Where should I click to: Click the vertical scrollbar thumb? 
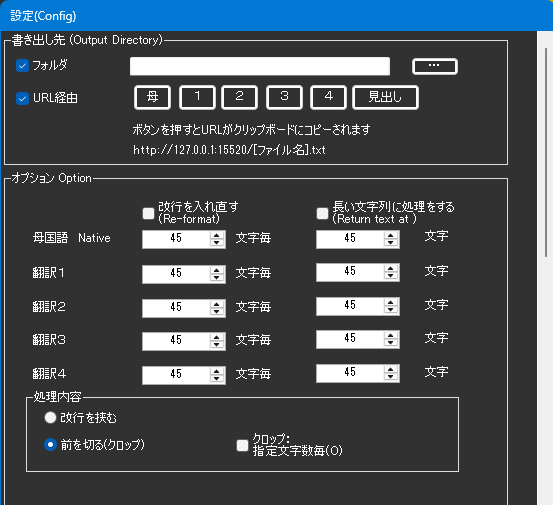pyautogui.click(x=546, y=152)
